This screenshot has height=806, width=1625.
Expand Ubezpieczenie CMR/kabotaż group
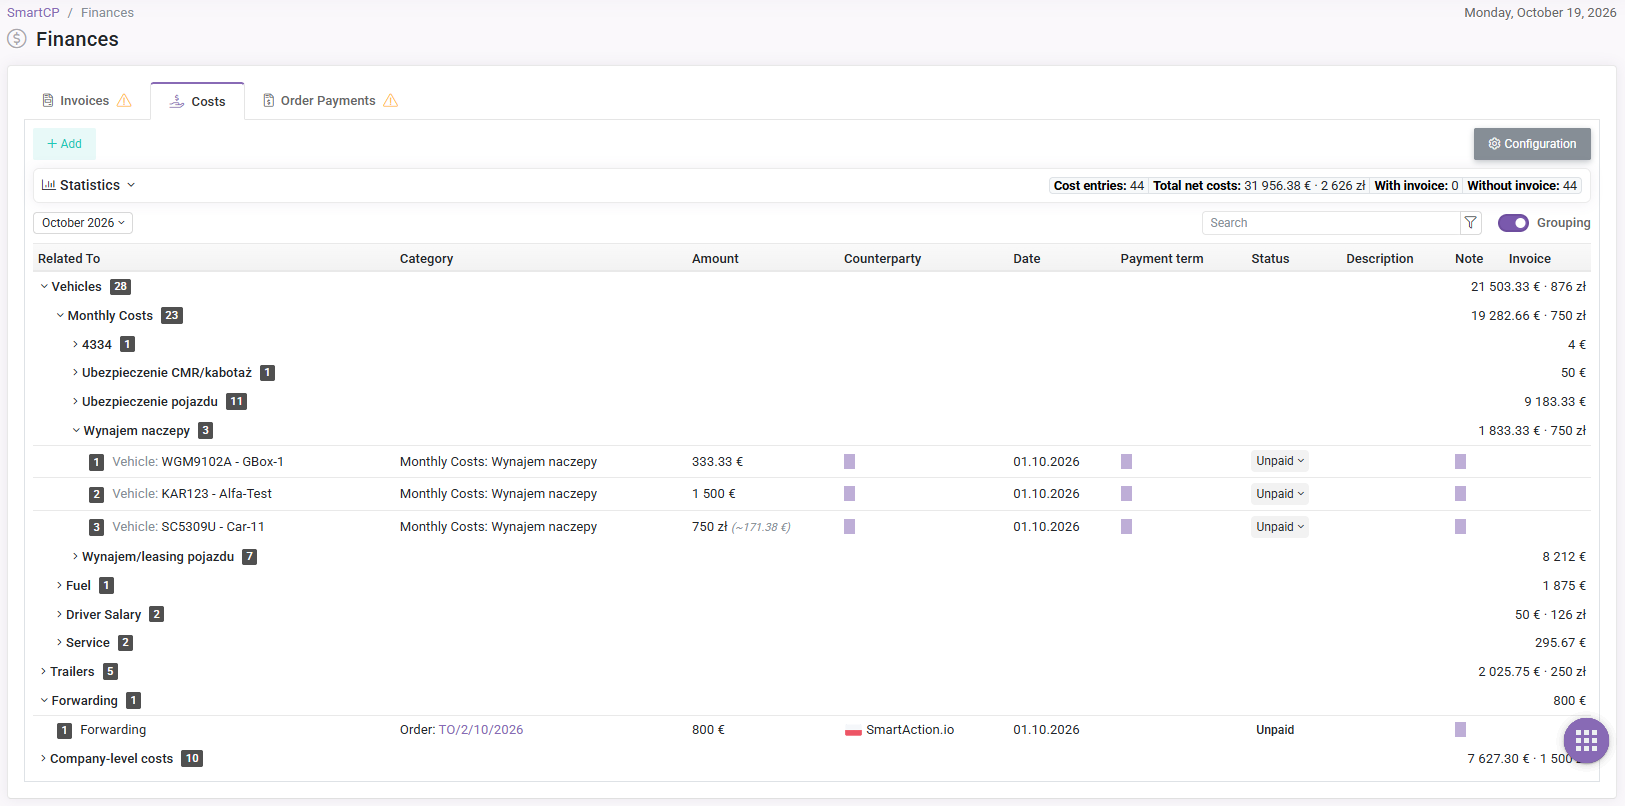[75, 373]
